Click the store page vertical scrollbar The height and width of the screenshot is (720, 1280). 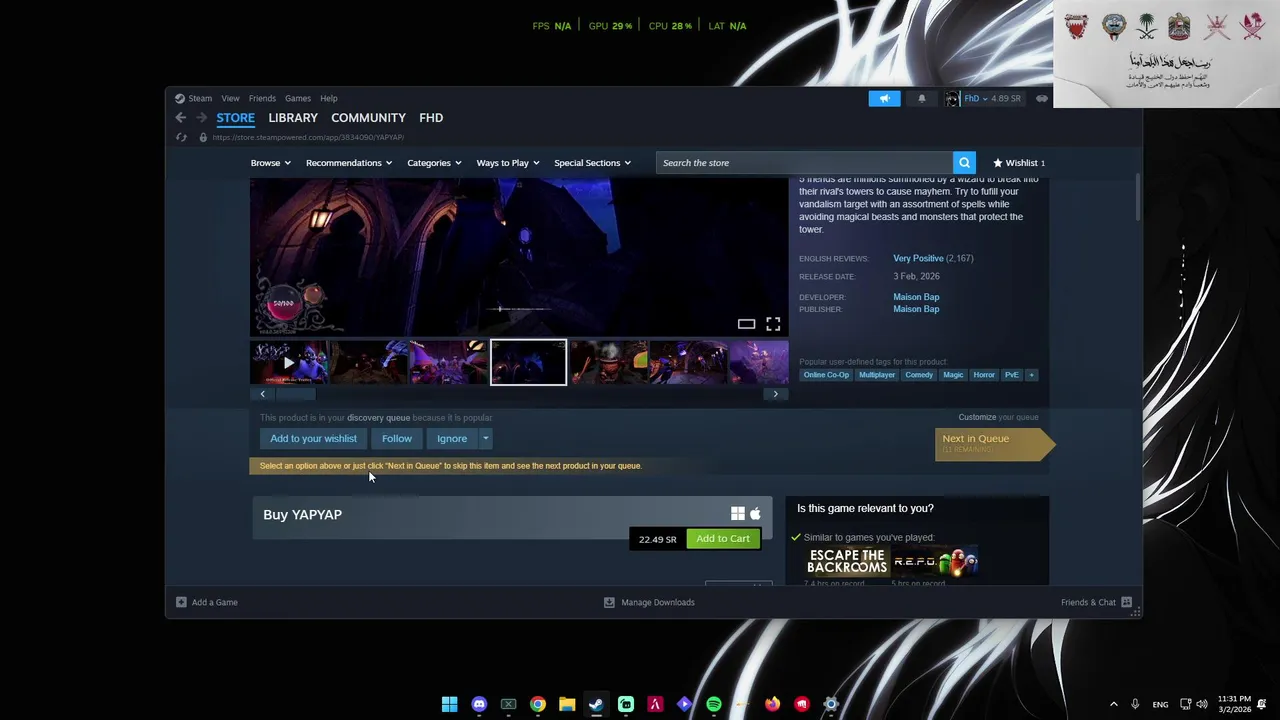click(1136, 198)
